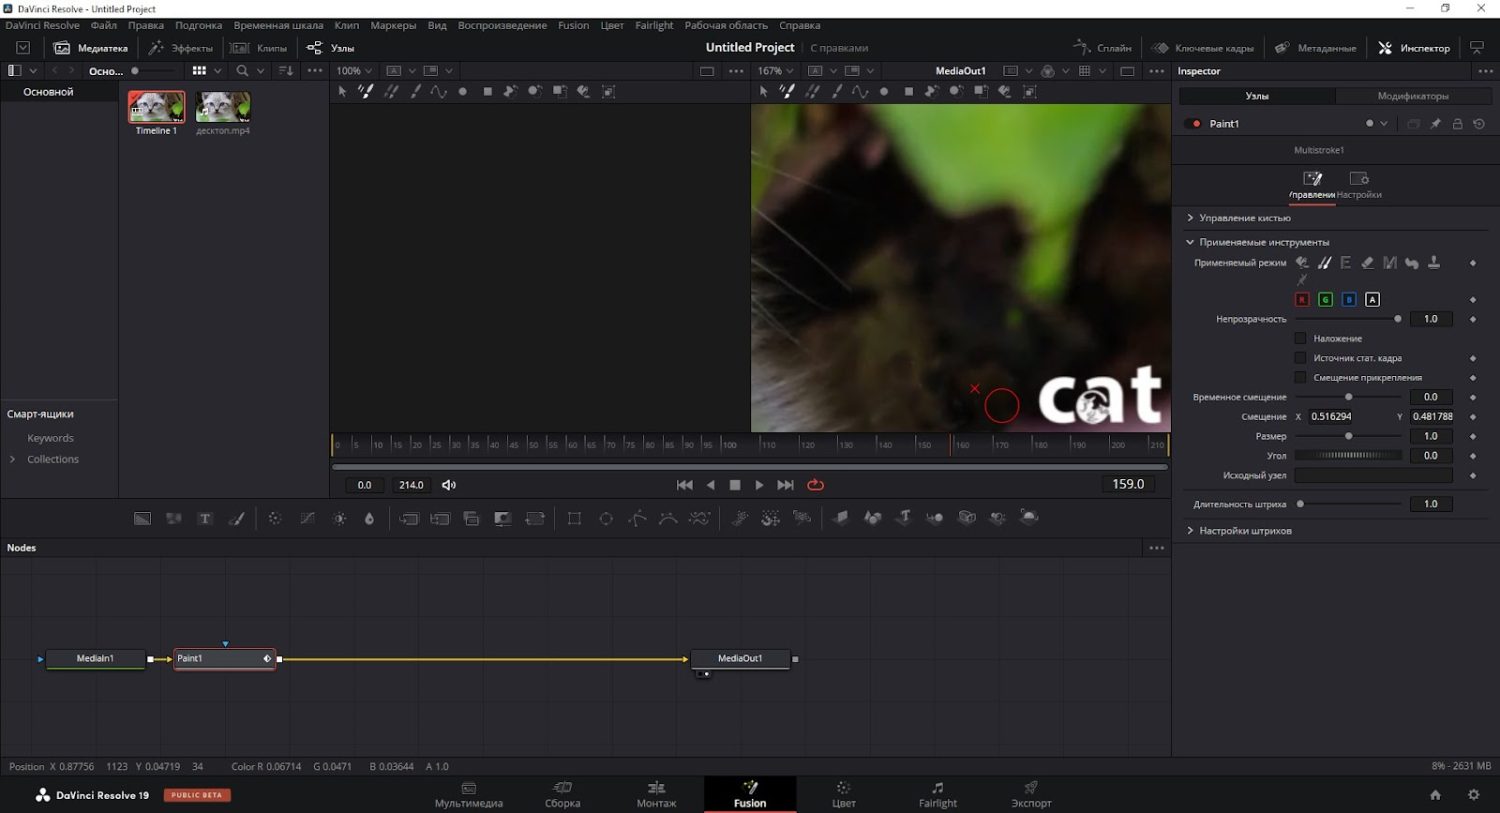Open the Метаданные panel

pos(1316,48)
